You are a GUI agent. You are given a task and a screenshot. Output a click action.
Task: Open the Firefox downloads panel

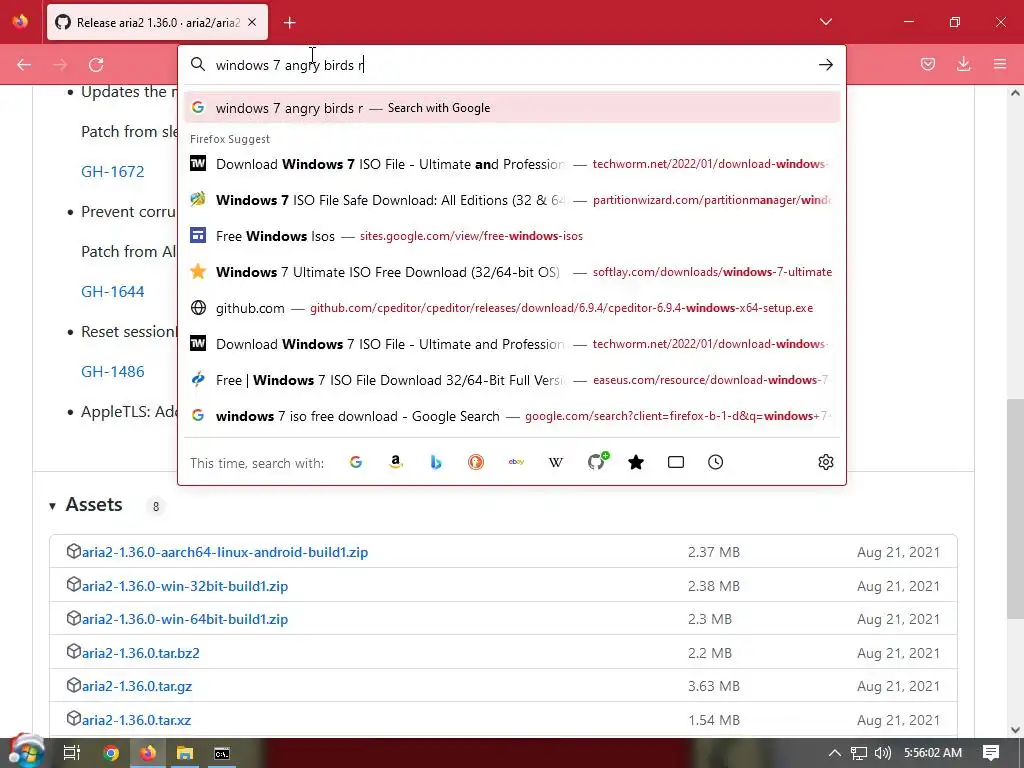(963, 64)
